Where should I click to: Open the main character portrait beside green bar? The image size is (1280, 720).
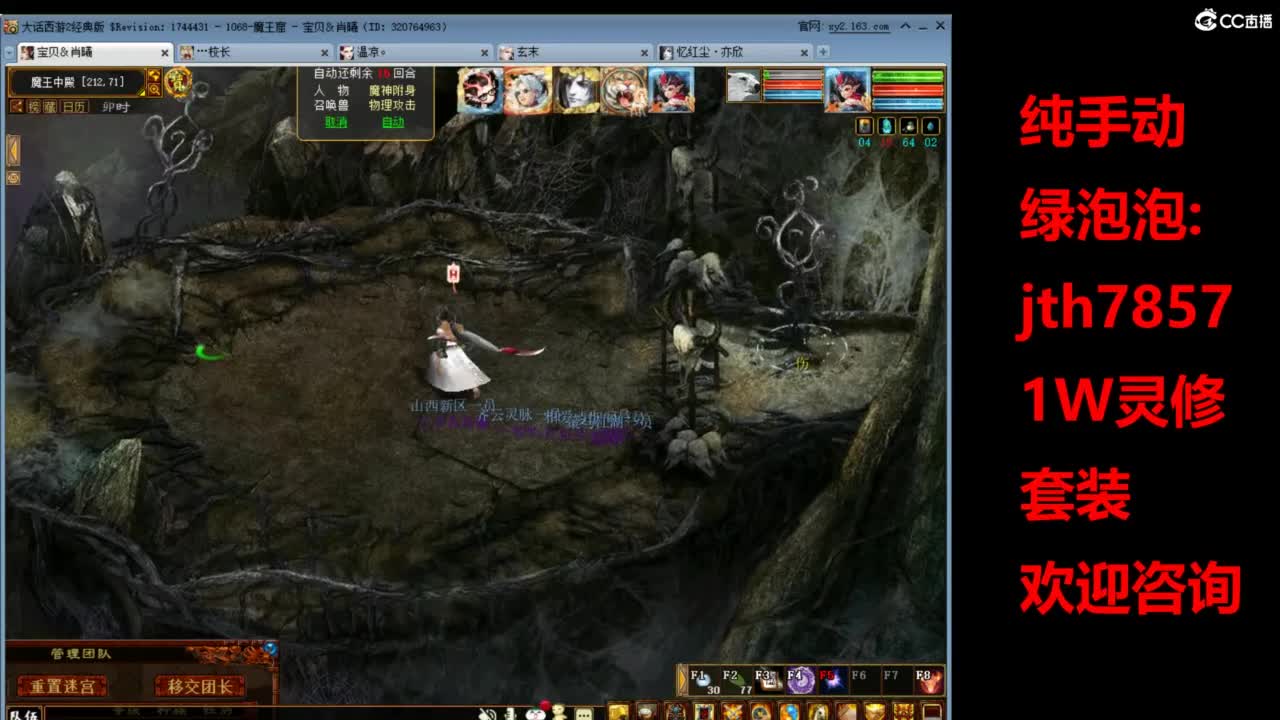click(x=848, y=90)
